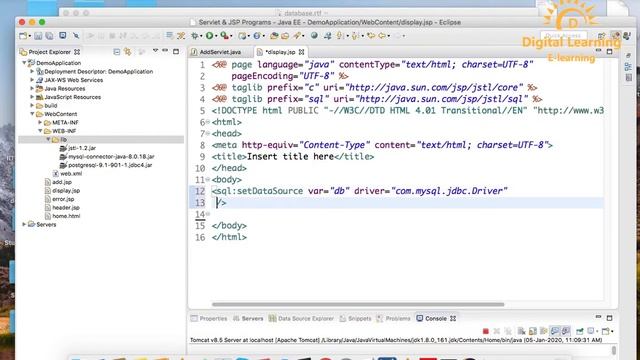Switch to the Properties tab
The image size is (640, 360).
tap(209, 318)
